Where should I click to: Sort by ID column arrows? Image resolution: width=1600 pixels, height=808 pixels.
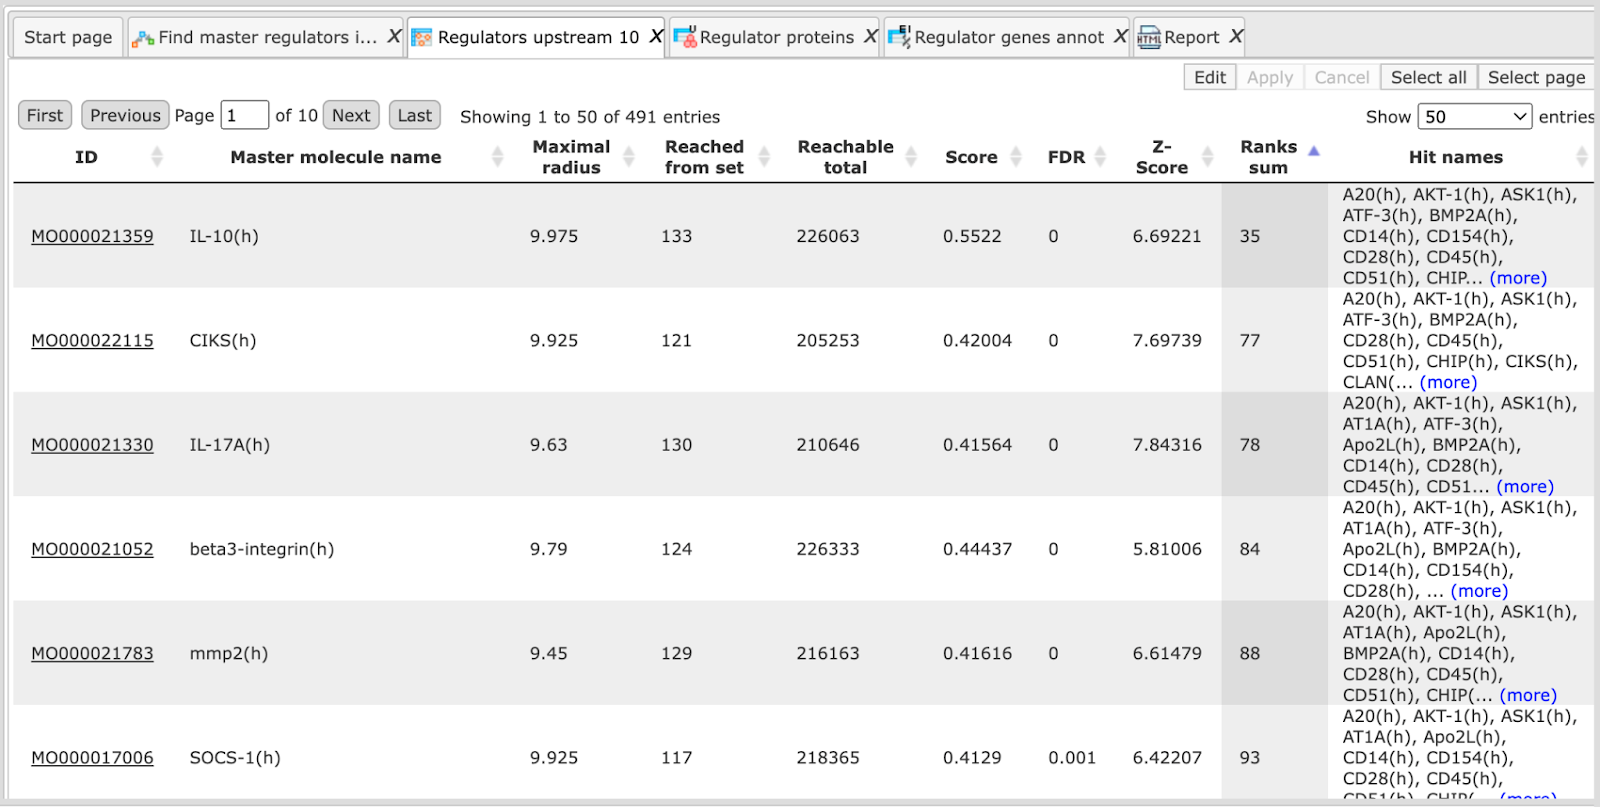click(157, 157)
